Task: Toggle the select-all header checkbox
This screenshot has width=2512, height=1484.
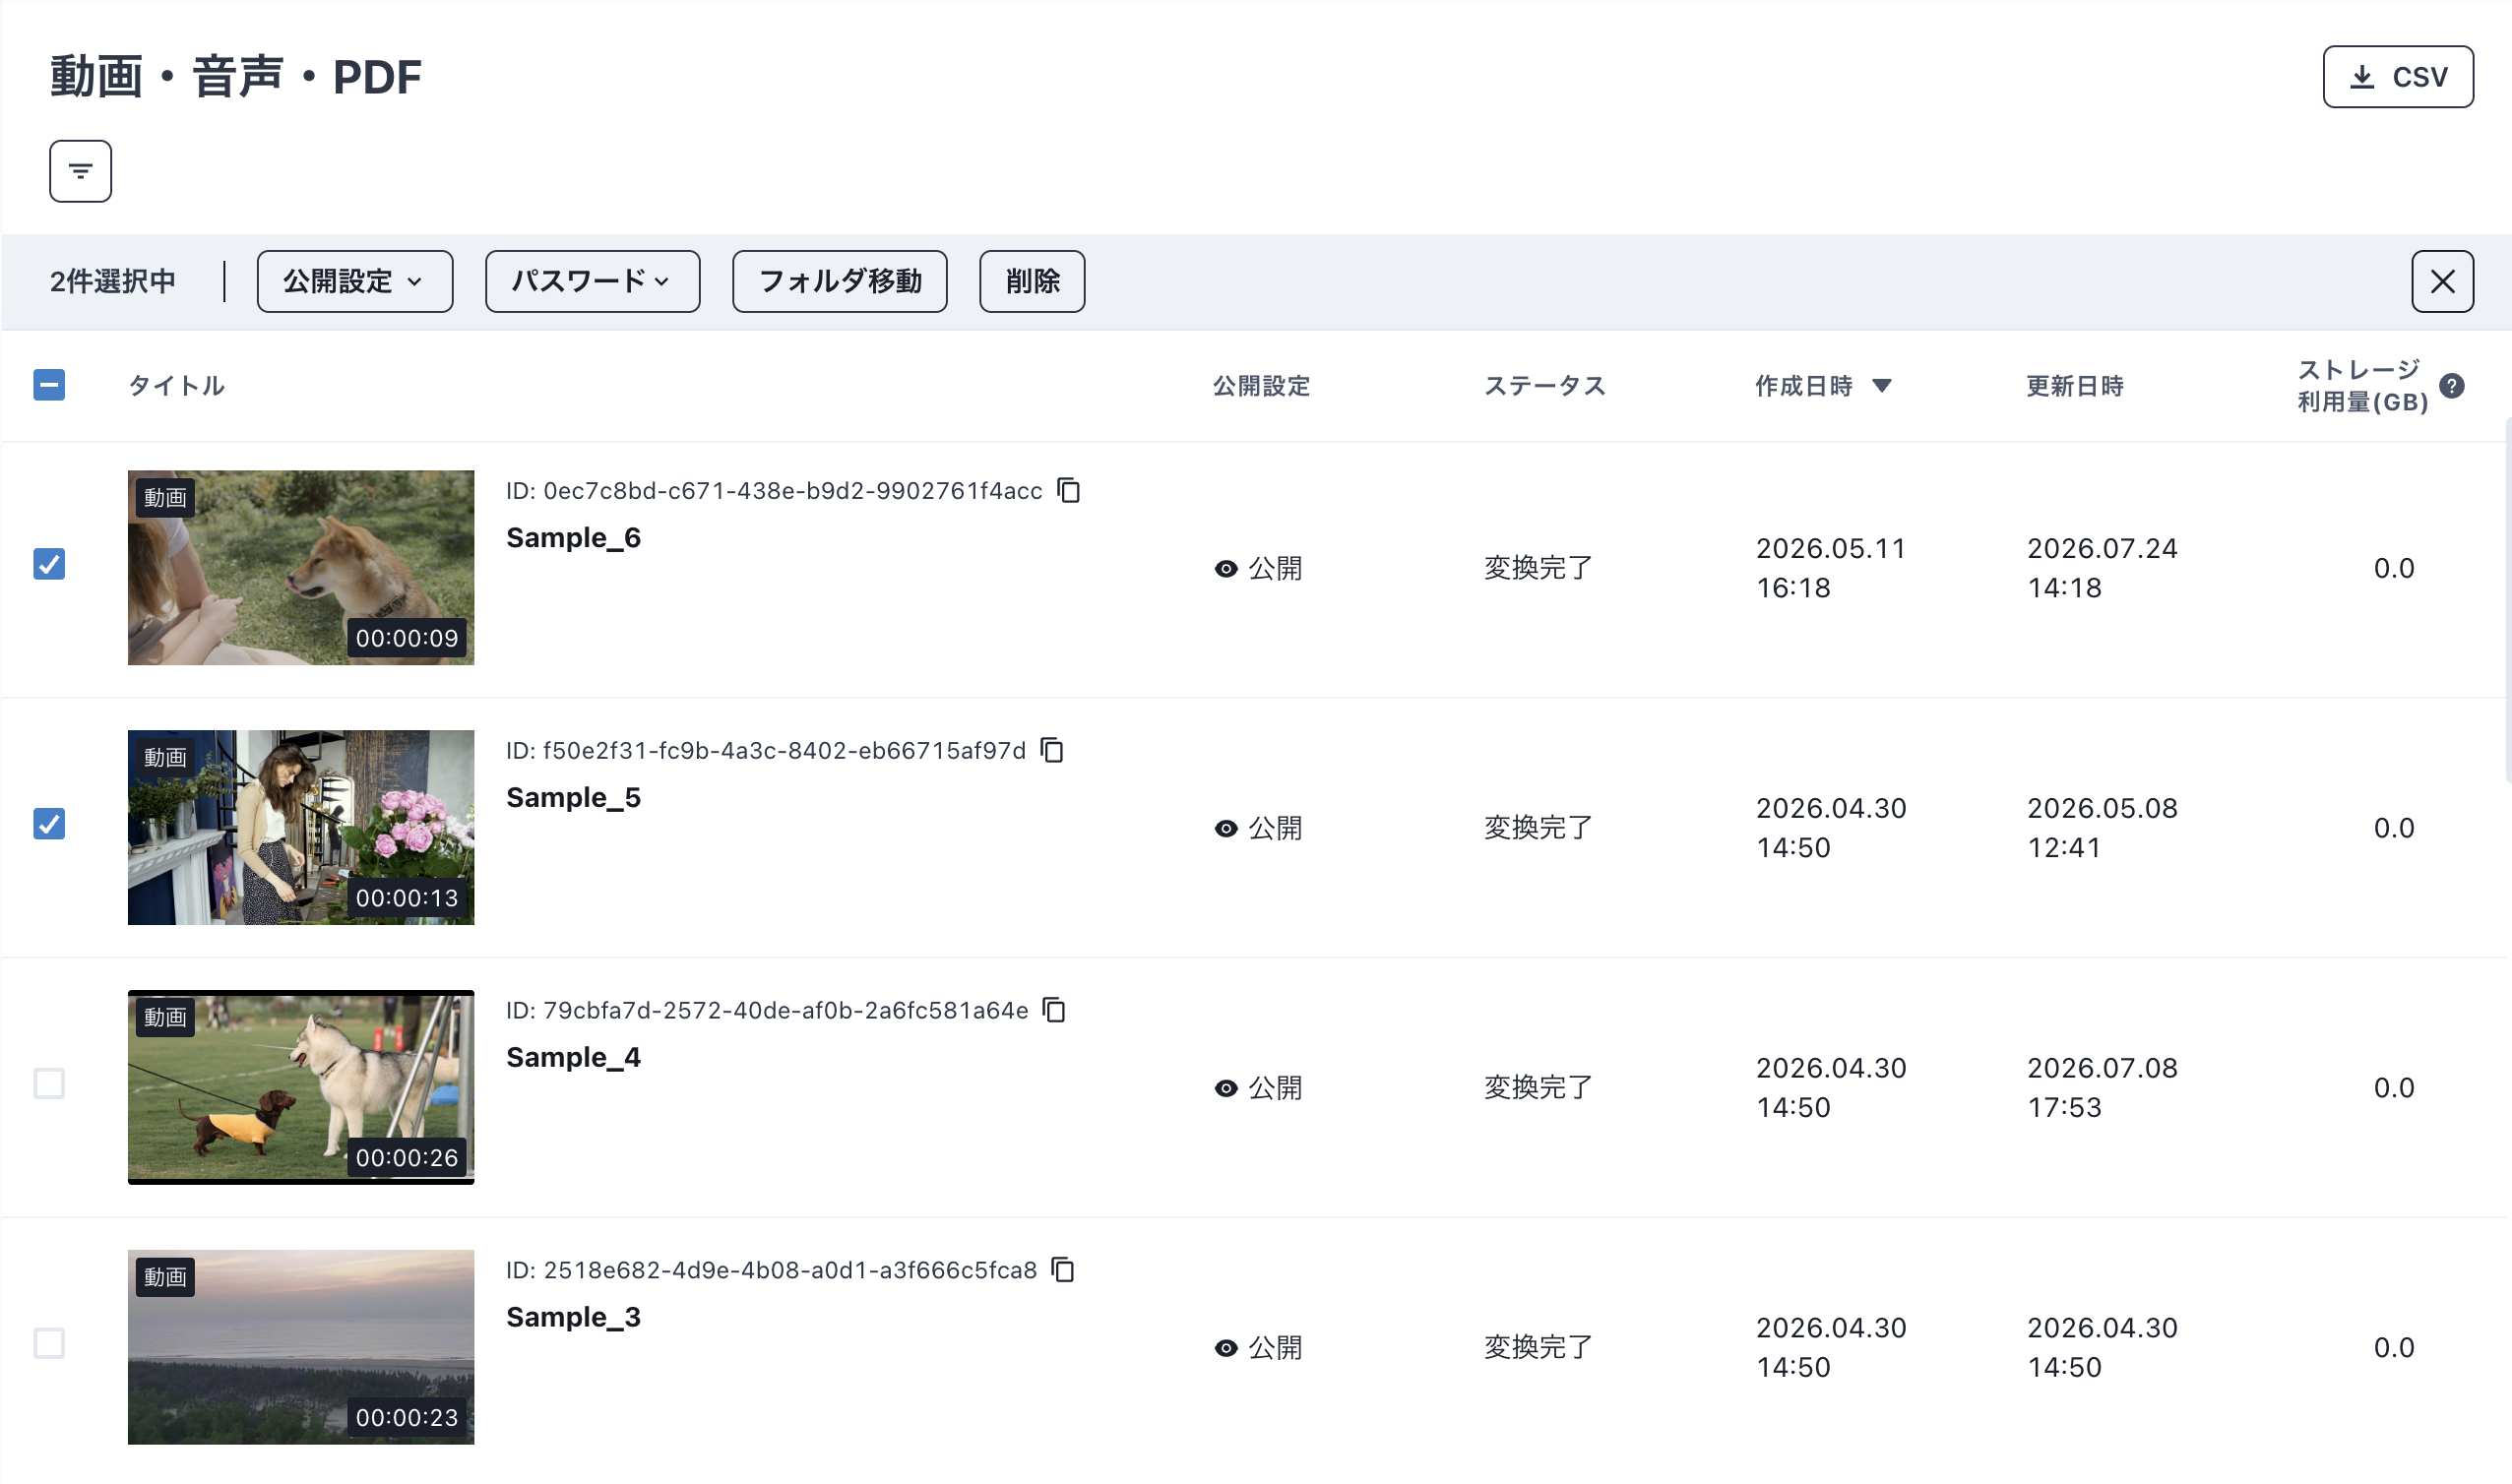Action: (x=49, y=385)
